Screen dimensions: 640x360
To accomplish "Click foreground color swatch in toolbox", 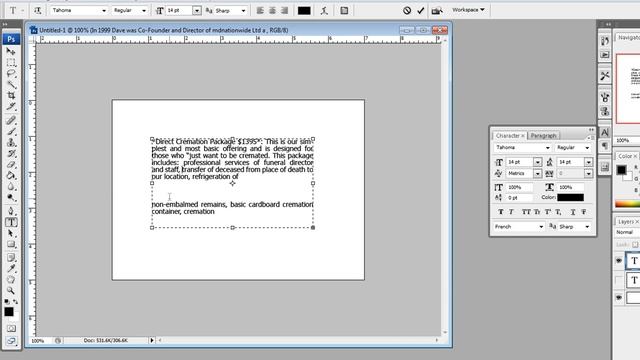I will pyautogui.click(x=9, y=312).
